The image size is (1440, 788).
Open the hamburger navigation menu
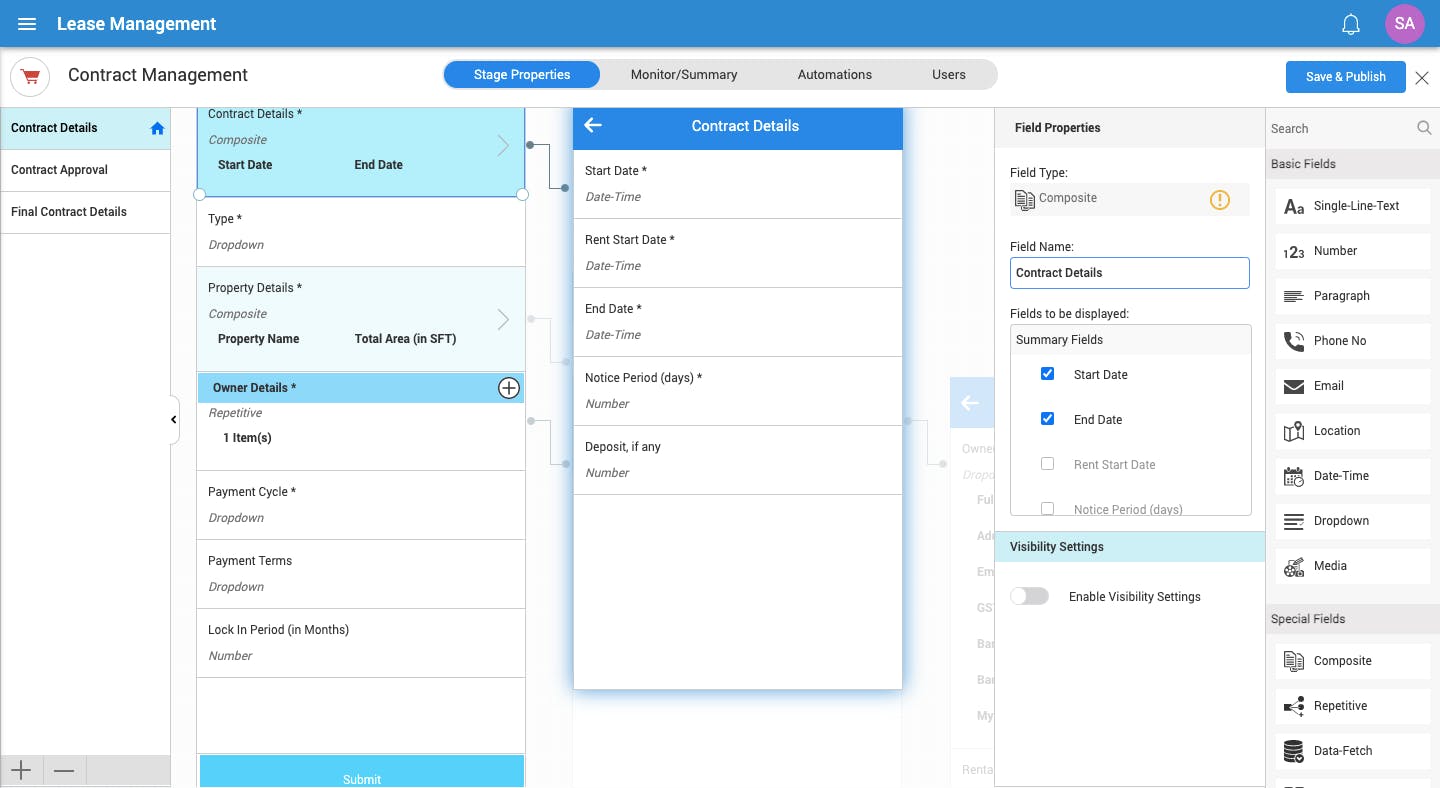27,24
